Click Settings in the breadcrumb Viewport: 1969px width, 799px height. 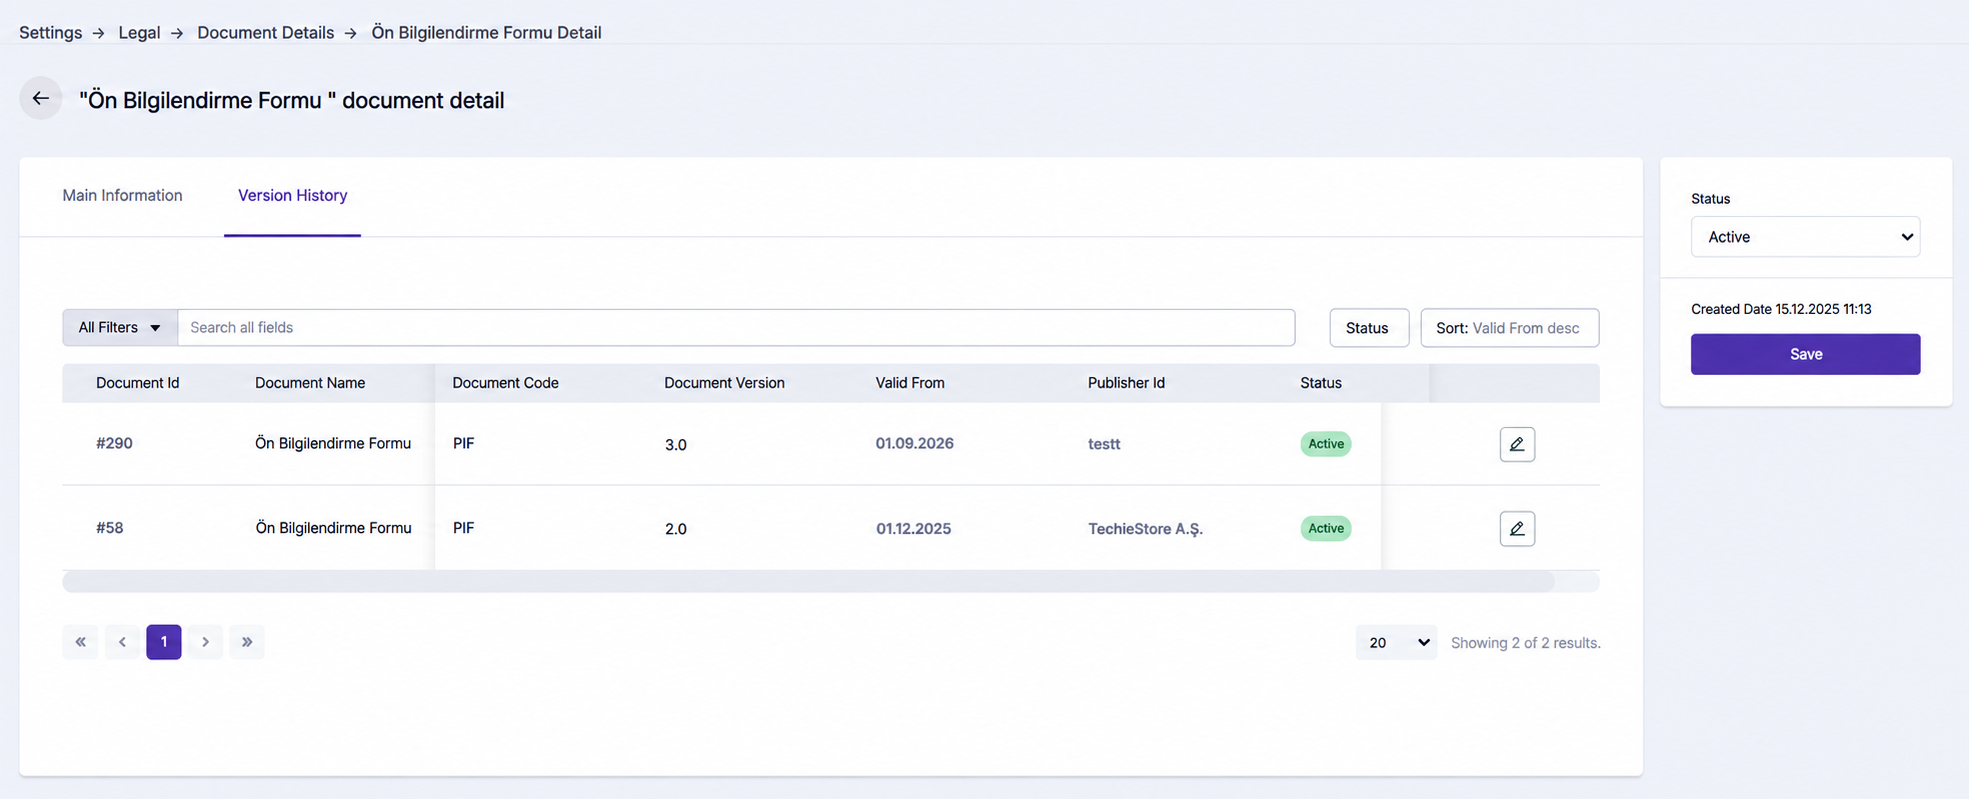(x=51, y=32)
